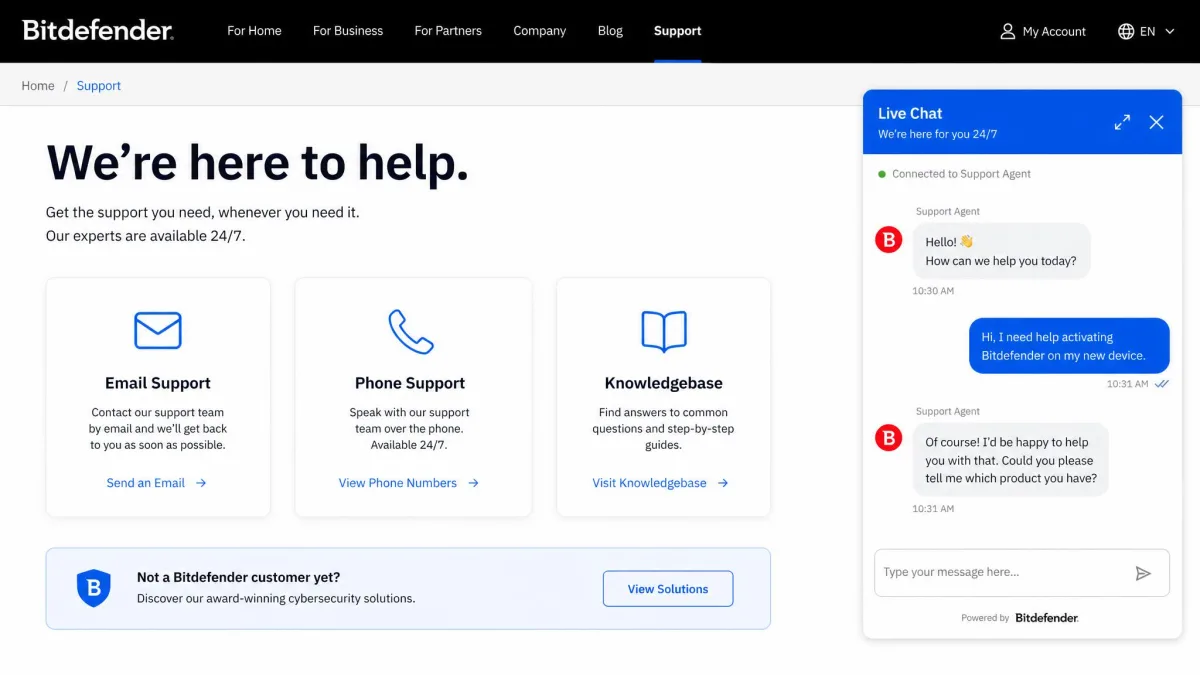The height and width of the screenshot is (675, 1200).
Task: Click the 'We're here to help.' headline
Action: point(257,163)
